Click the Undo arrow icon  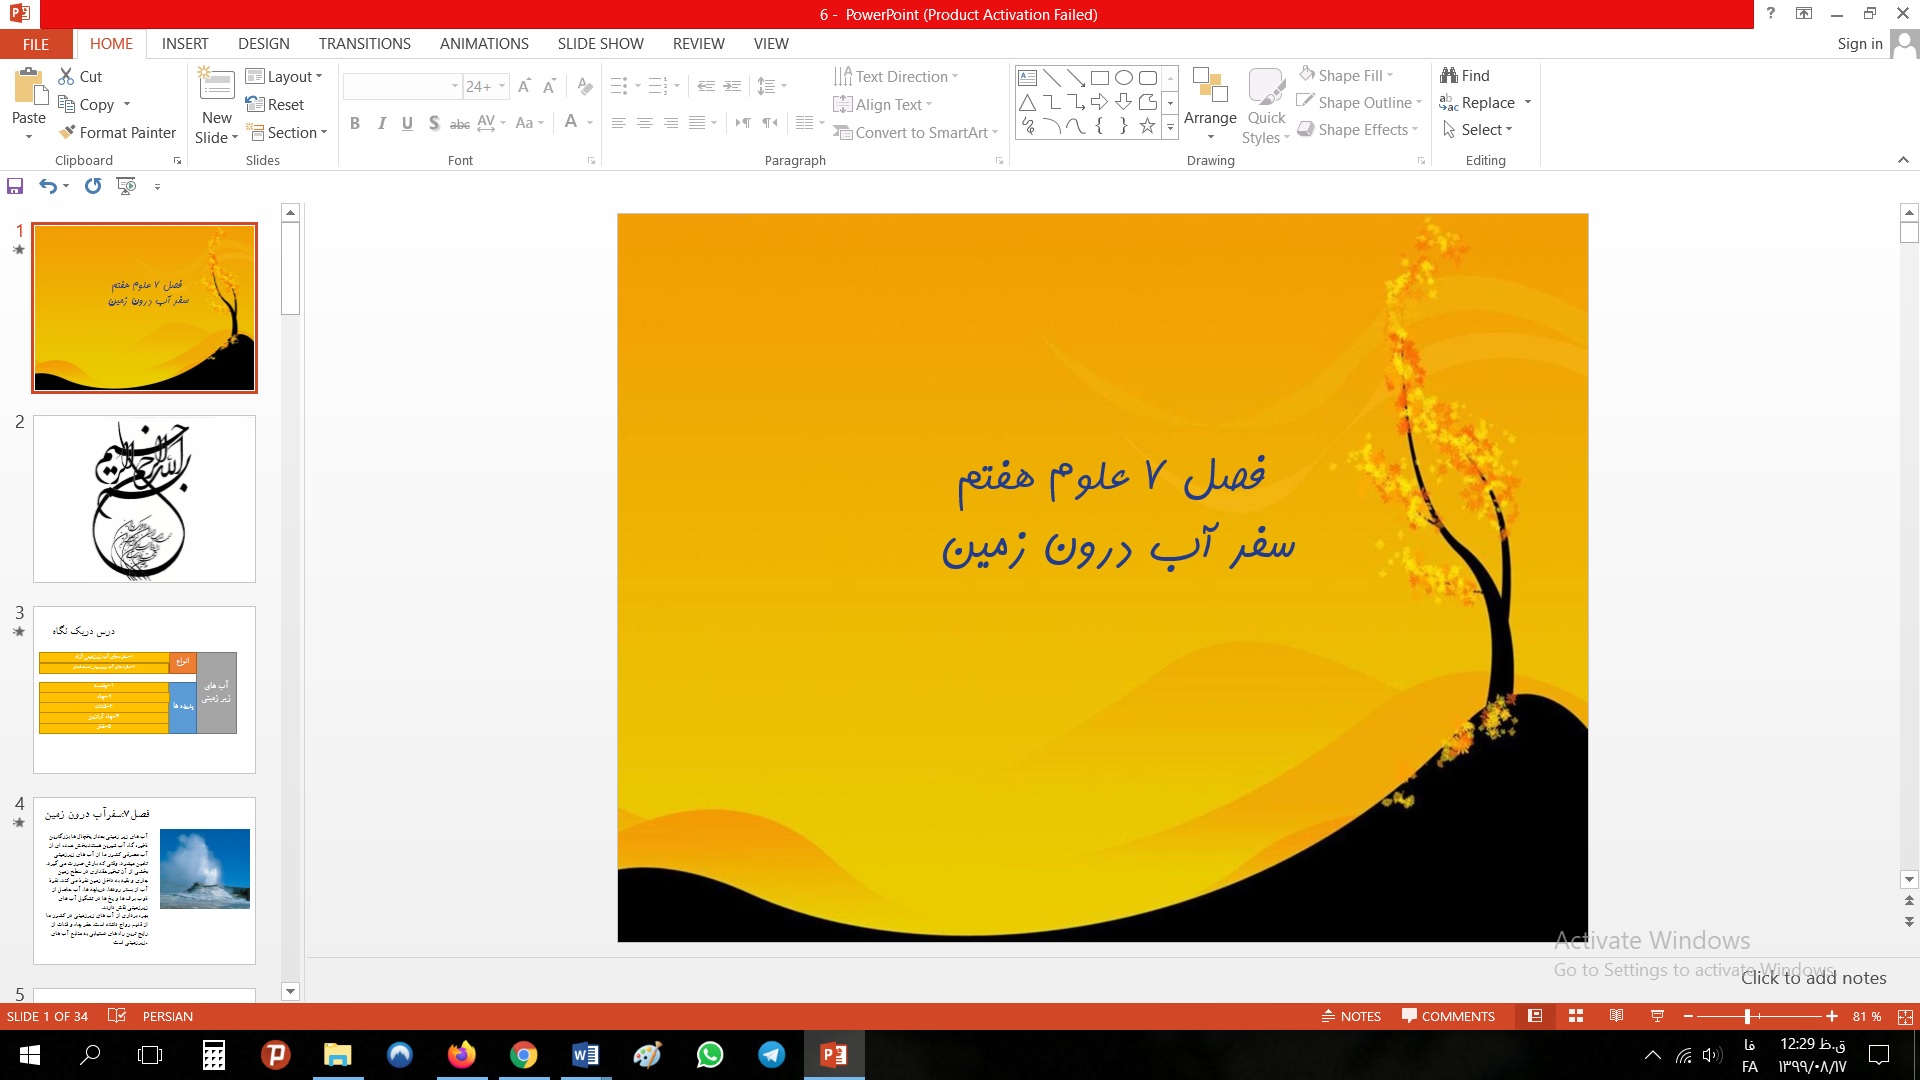[47, 186]
